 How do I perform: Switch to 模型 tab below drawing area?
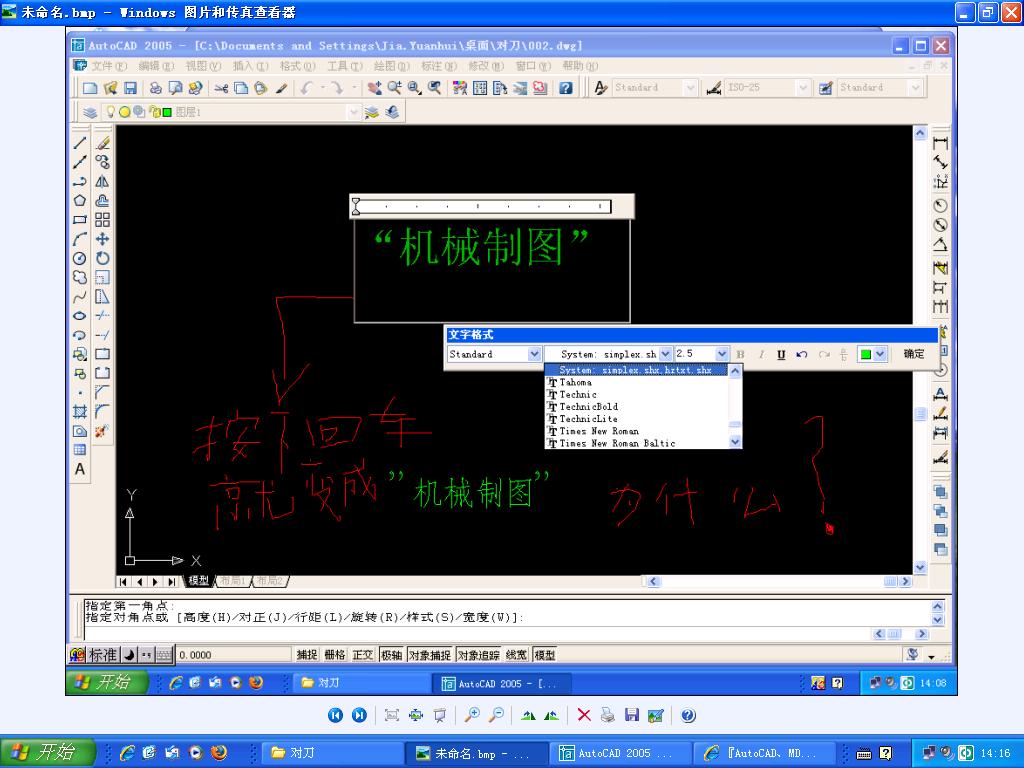[x=199, y=581]
